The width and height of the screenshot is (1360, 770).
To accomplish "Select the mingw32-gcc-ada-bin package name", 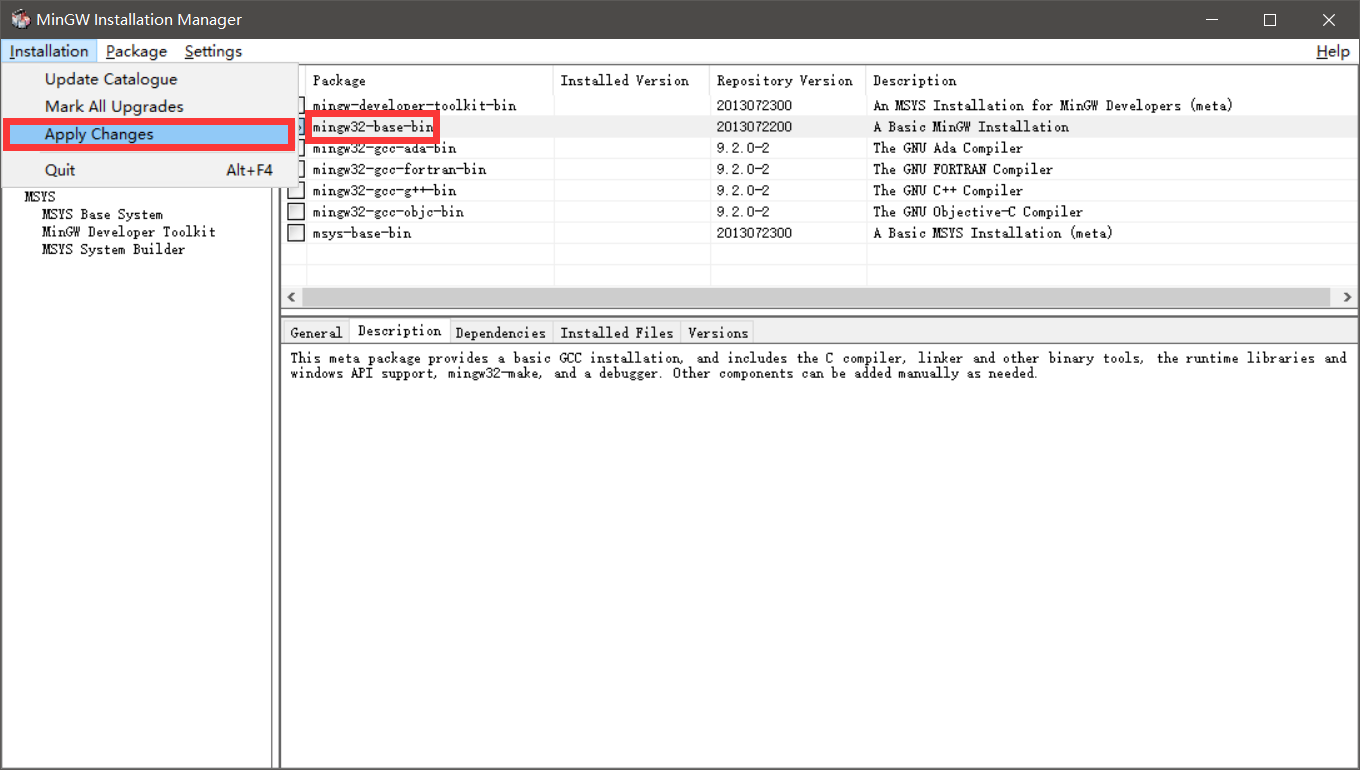I will click(384, 148).
